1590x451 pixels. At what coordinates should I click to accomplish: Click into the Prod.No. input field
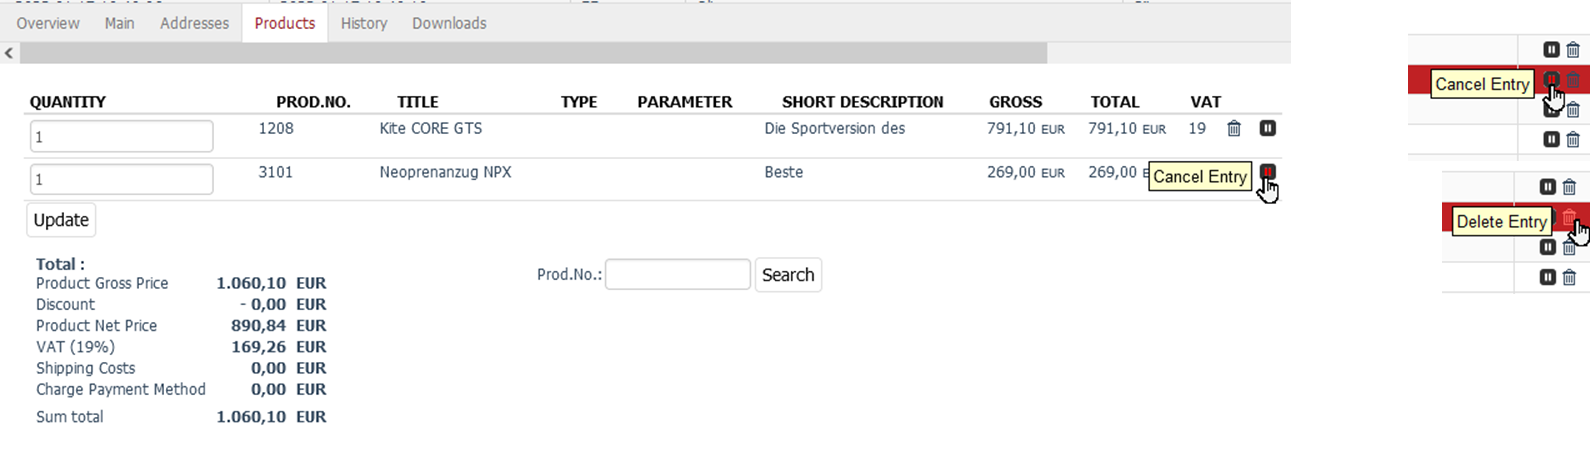(x=677, y=275)
